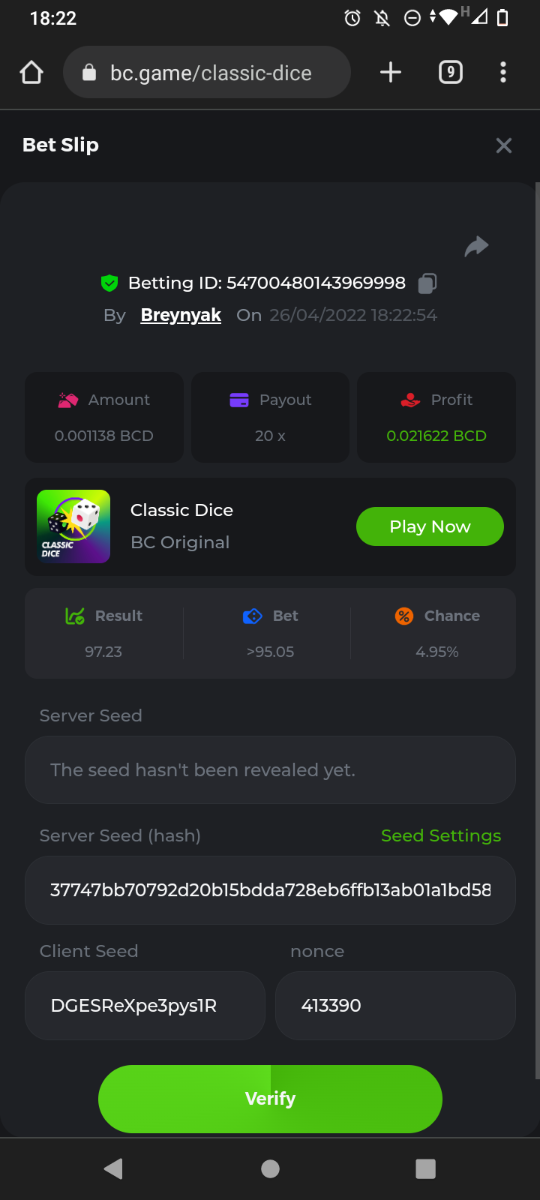Open Seed Settings link

click(441, 836)
